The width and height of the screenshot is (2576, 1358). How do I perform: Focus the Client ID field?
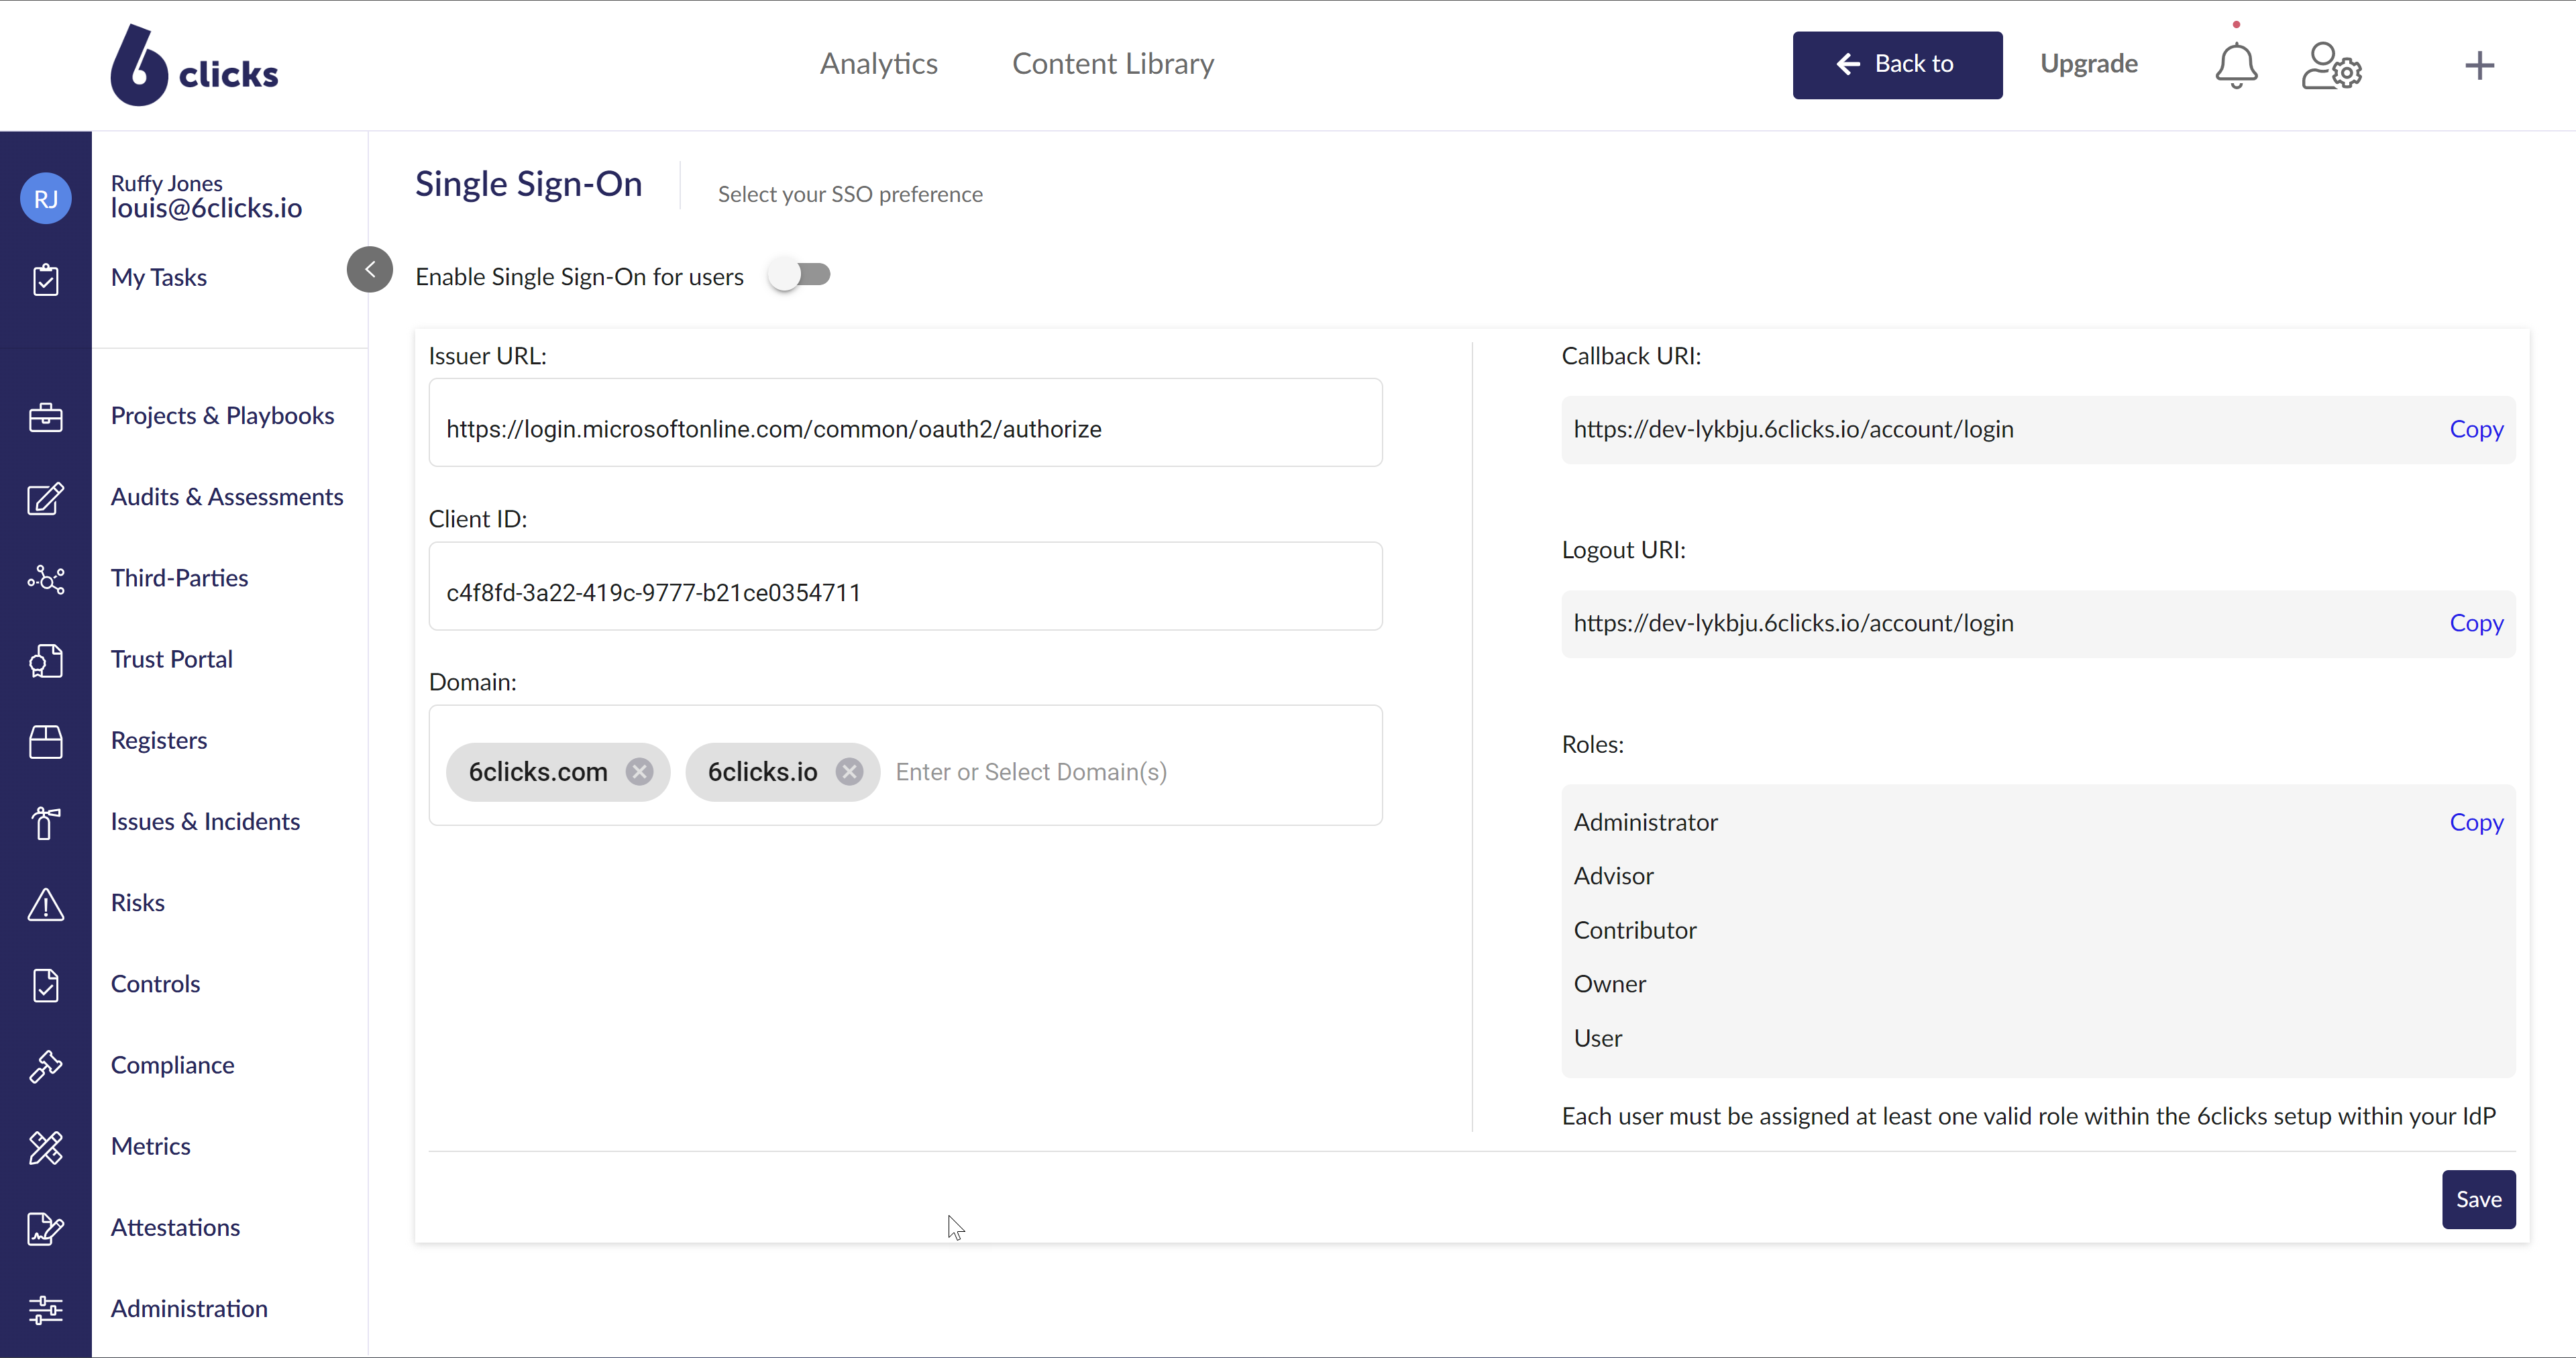tap(905, 586)
